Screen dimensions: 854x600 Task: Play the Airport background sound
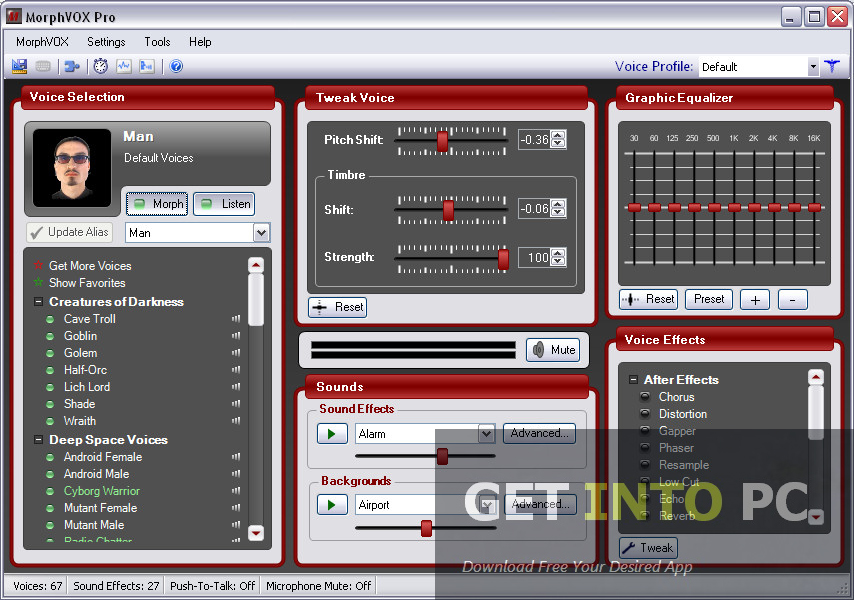point(332,505)
